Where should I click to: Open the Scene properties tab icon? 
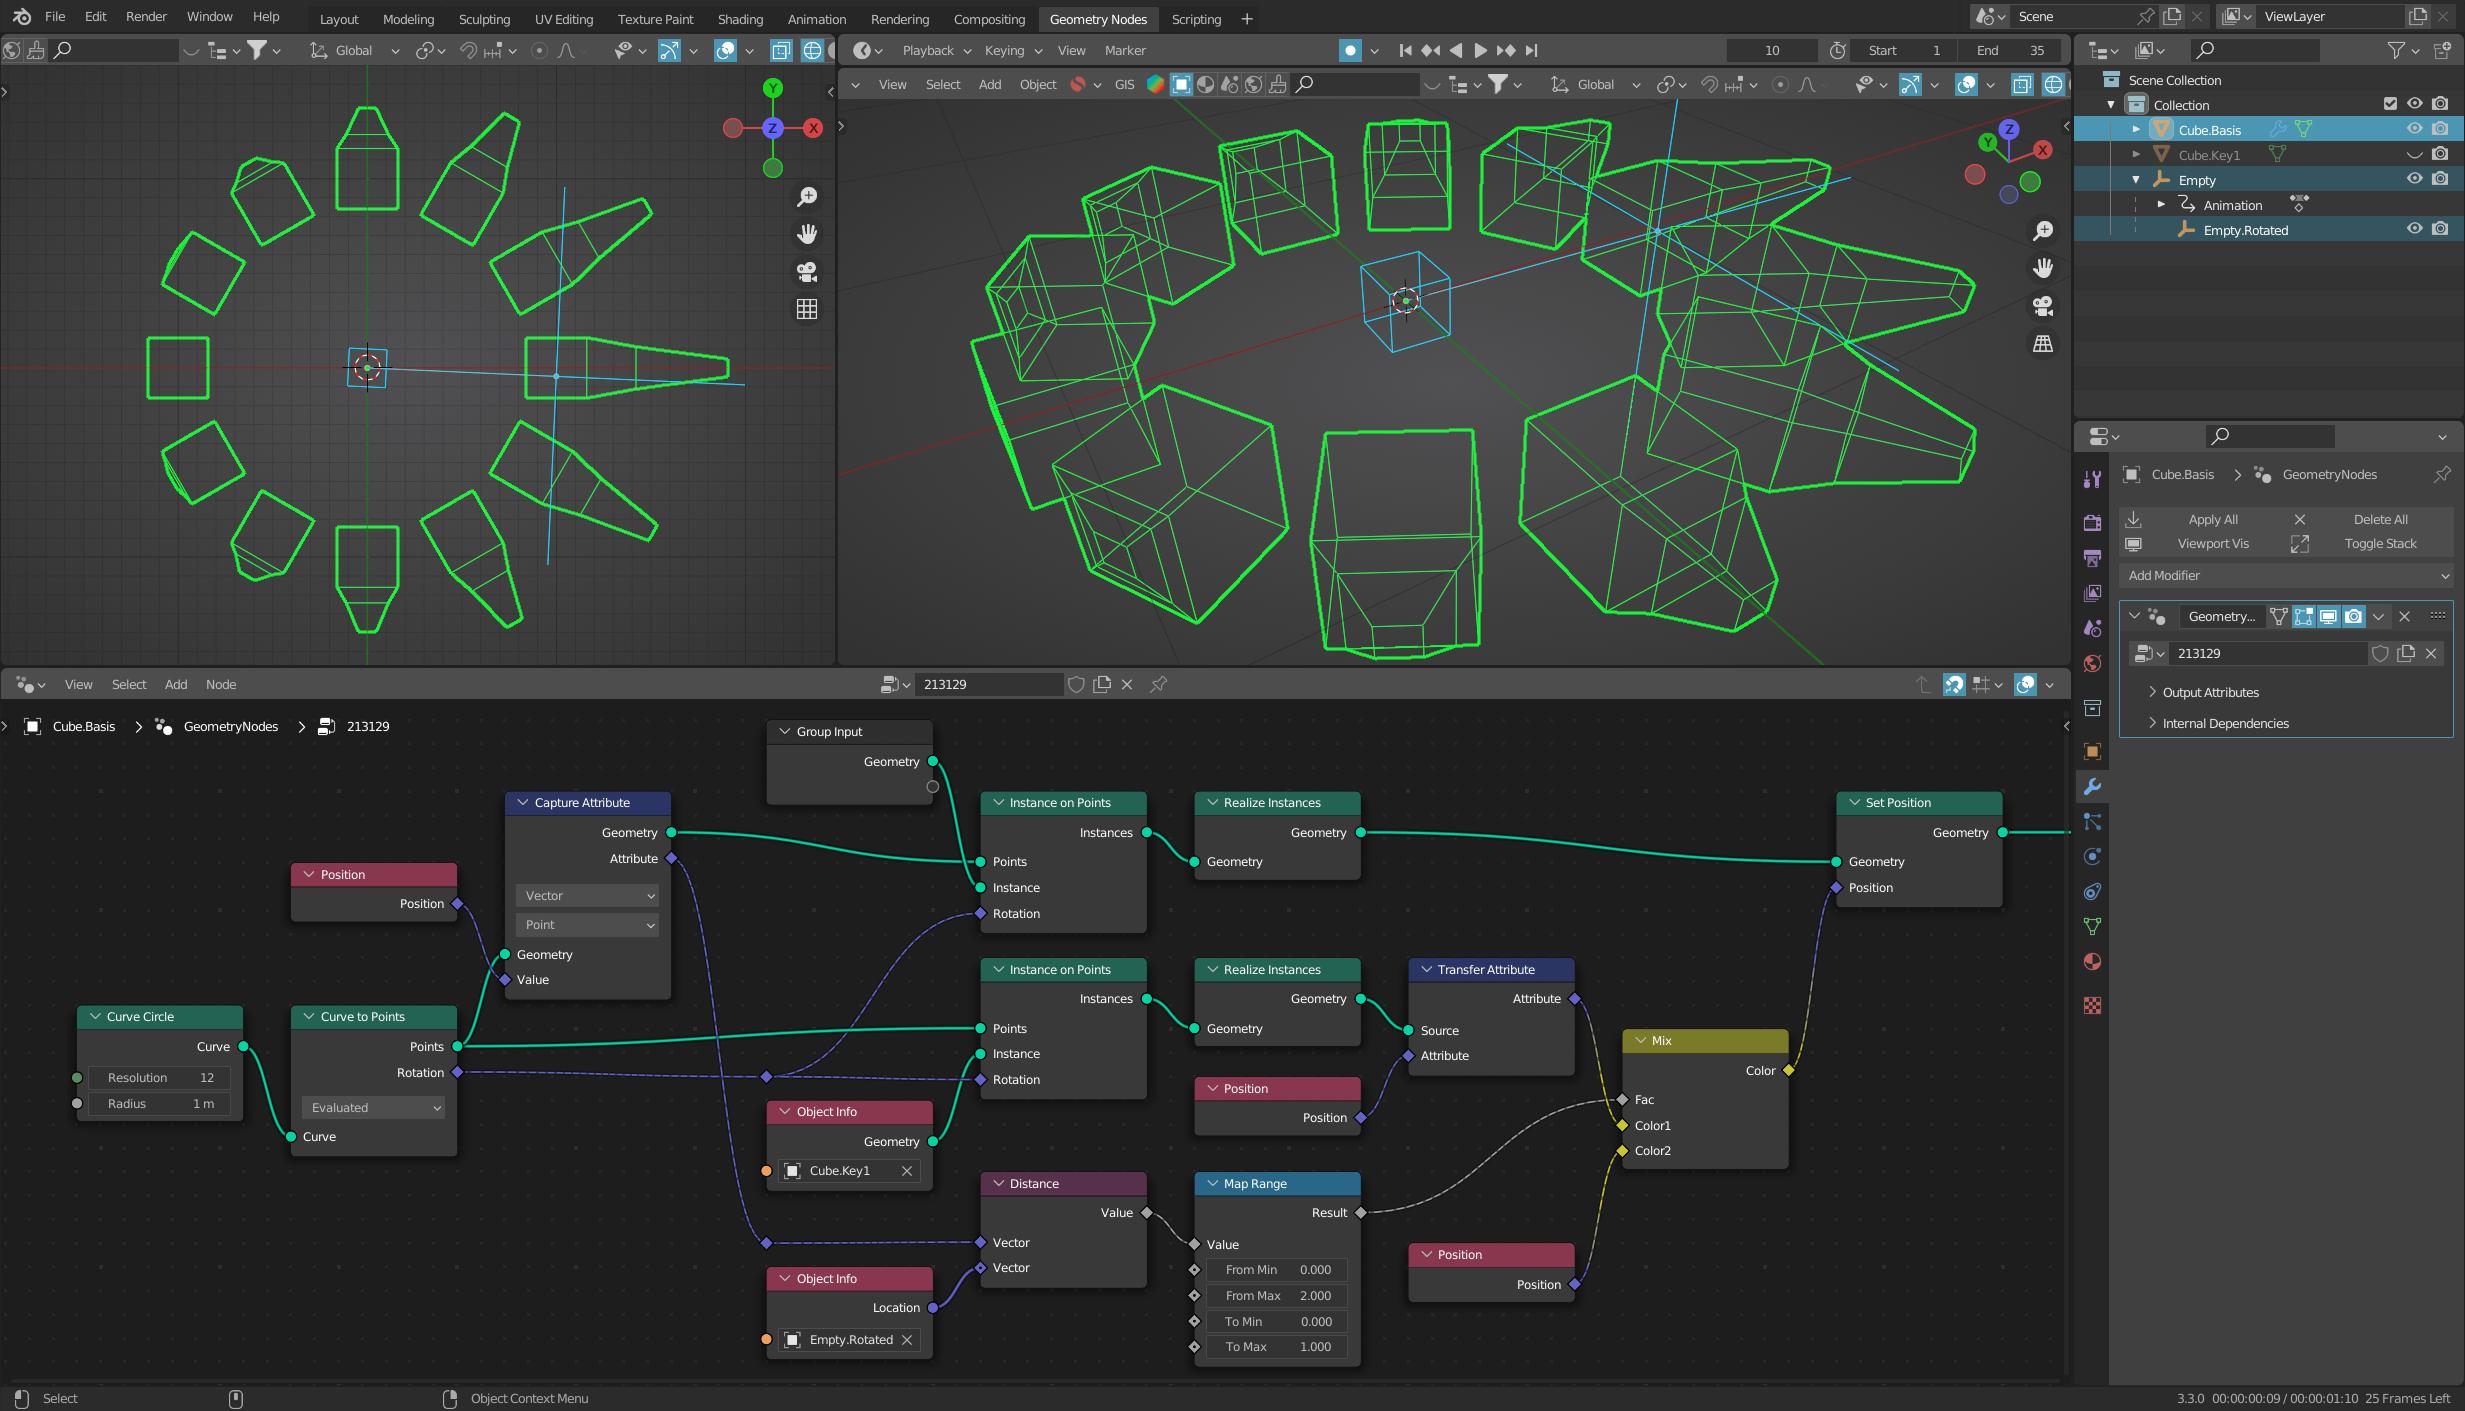(2092, 628)
